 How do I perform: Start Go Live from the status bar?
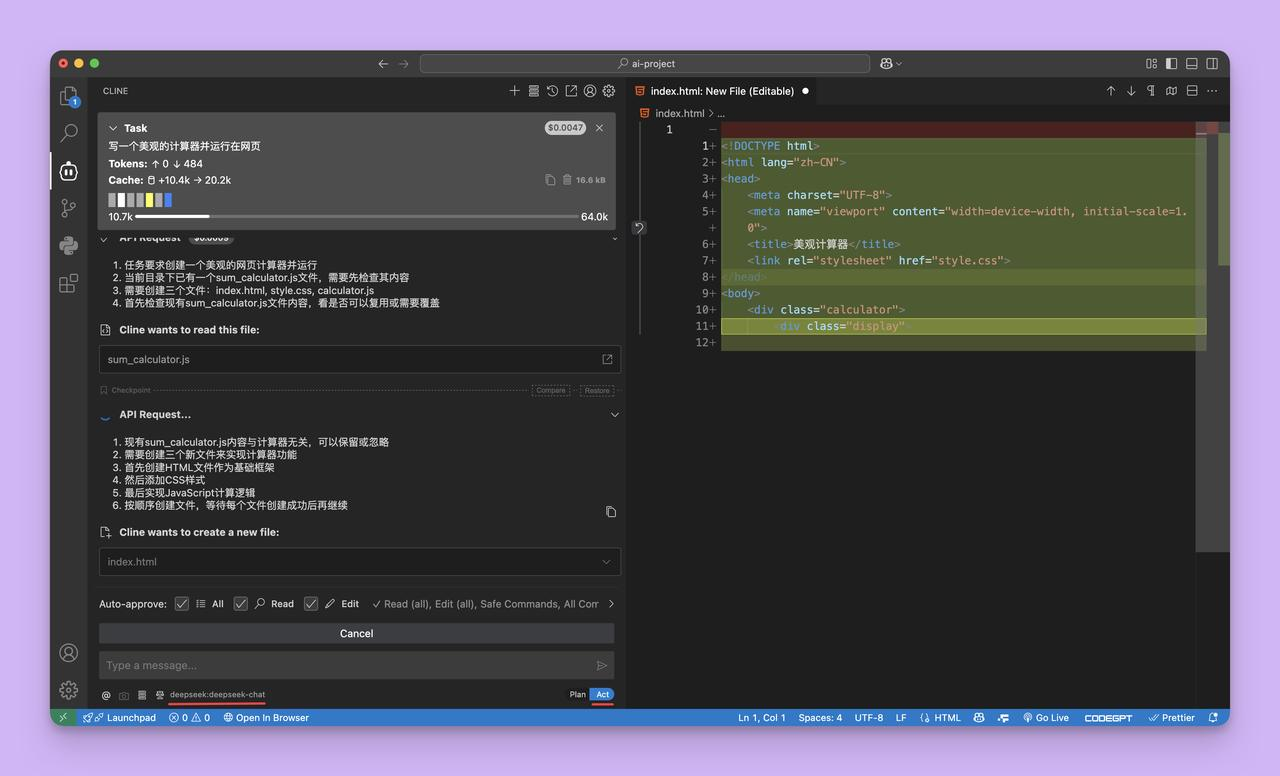click(x=1046, y=717)
